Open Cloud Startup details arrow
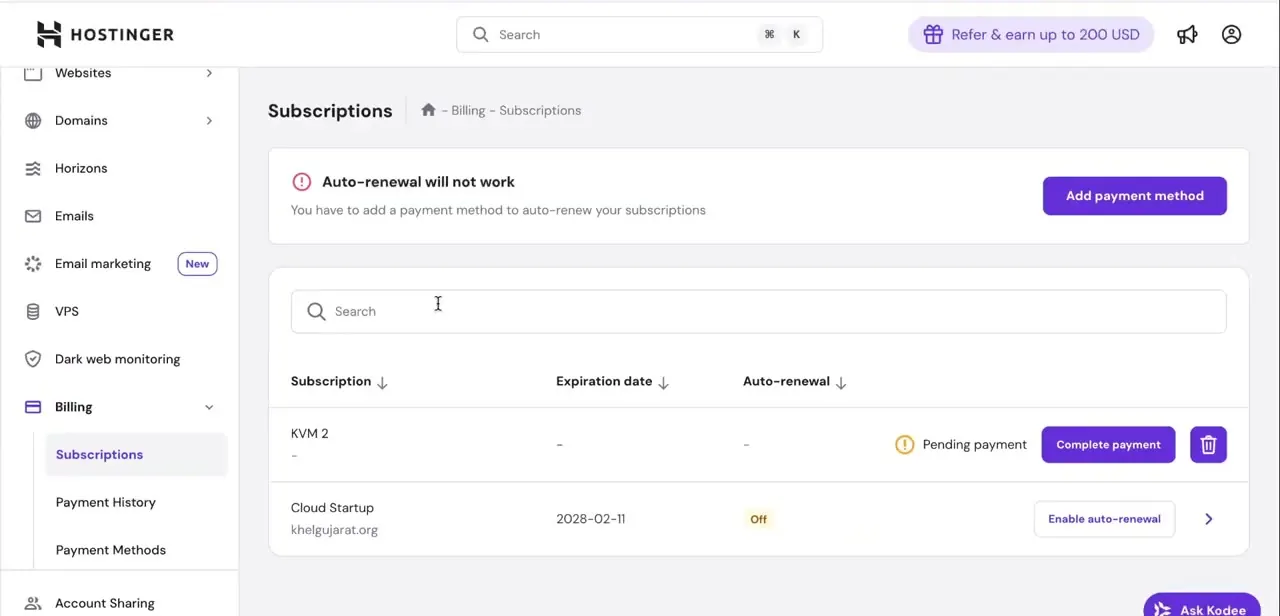This screenshot has height=616, width=1280. pyautogui.click(x=1208, y=519)
